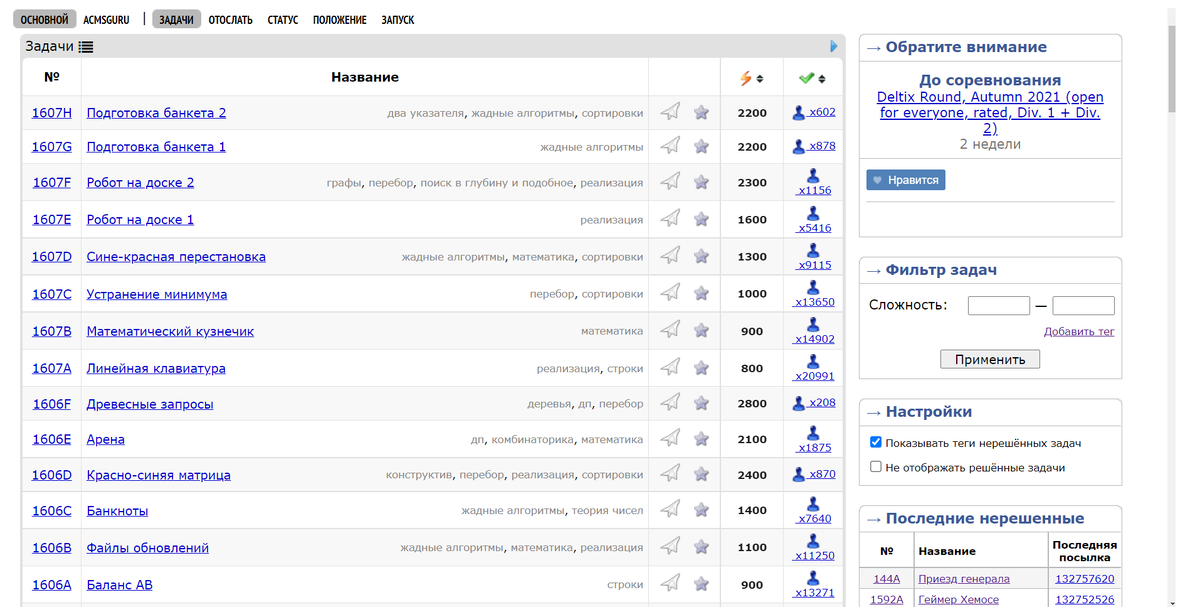
Task: Toggle favorite star for Линейная клавиатура
Action: [702, 367]
